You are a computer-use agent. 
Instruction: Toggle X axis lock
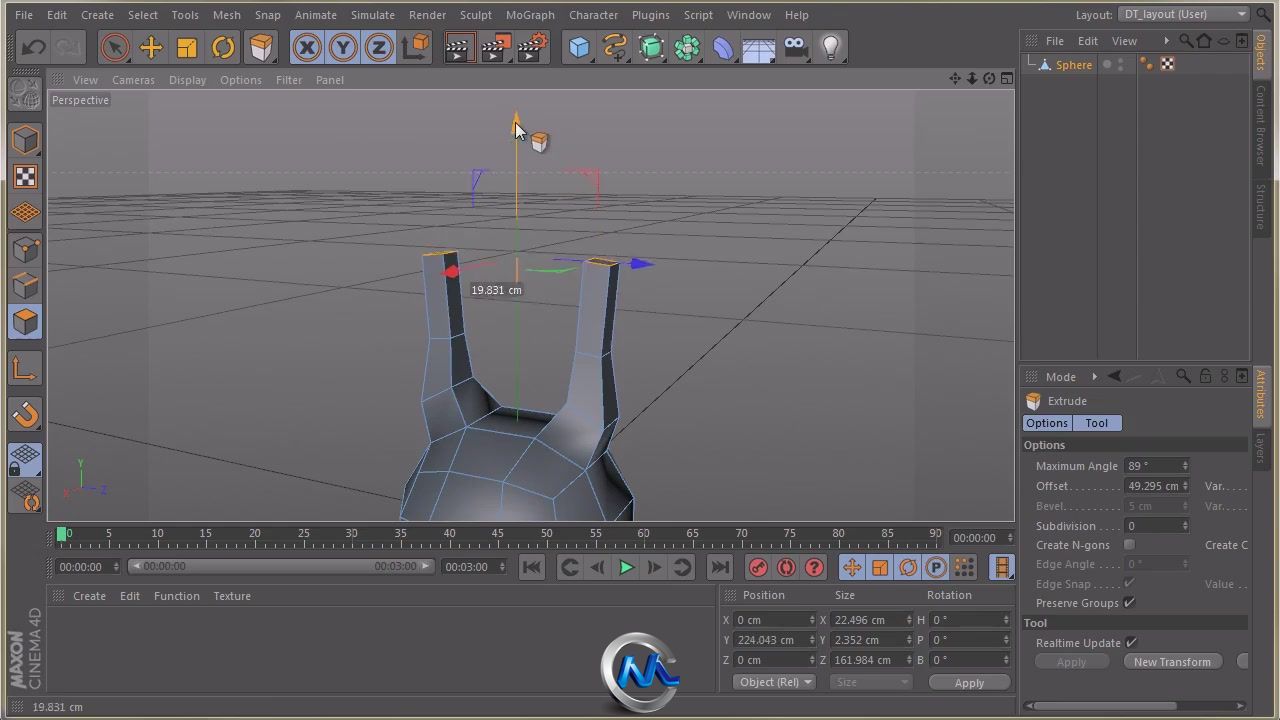tap(307, 47)
